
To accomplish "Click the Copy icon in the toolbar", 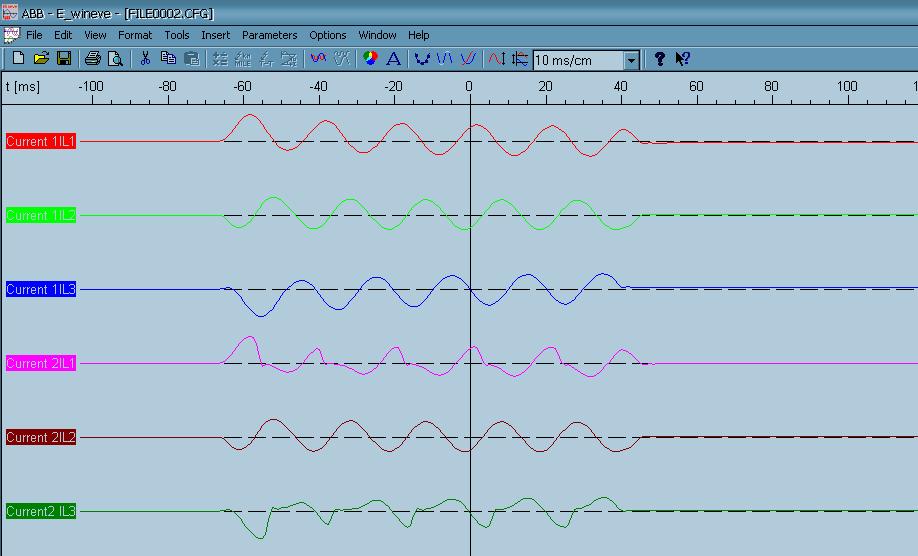I will pos(168,59).
